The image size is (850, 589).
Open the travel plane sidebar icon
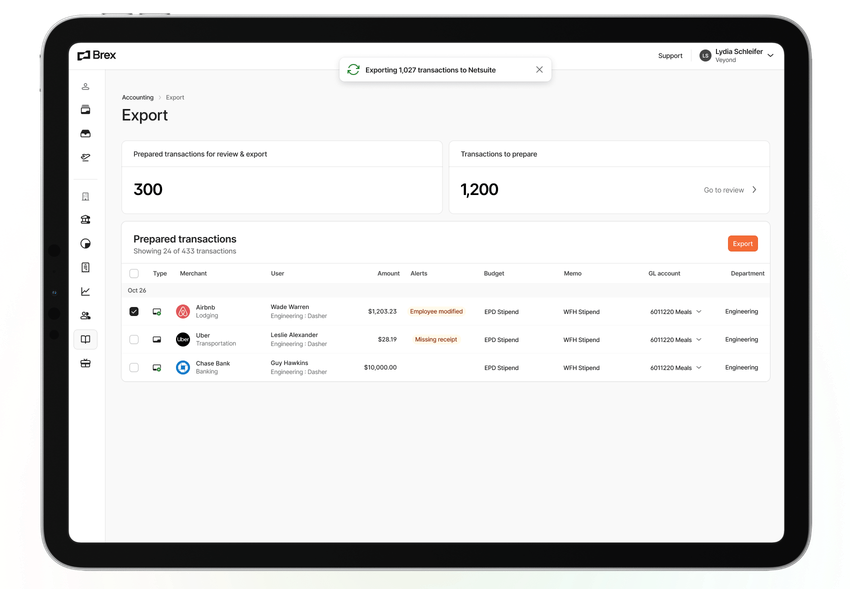coord(85,158)
